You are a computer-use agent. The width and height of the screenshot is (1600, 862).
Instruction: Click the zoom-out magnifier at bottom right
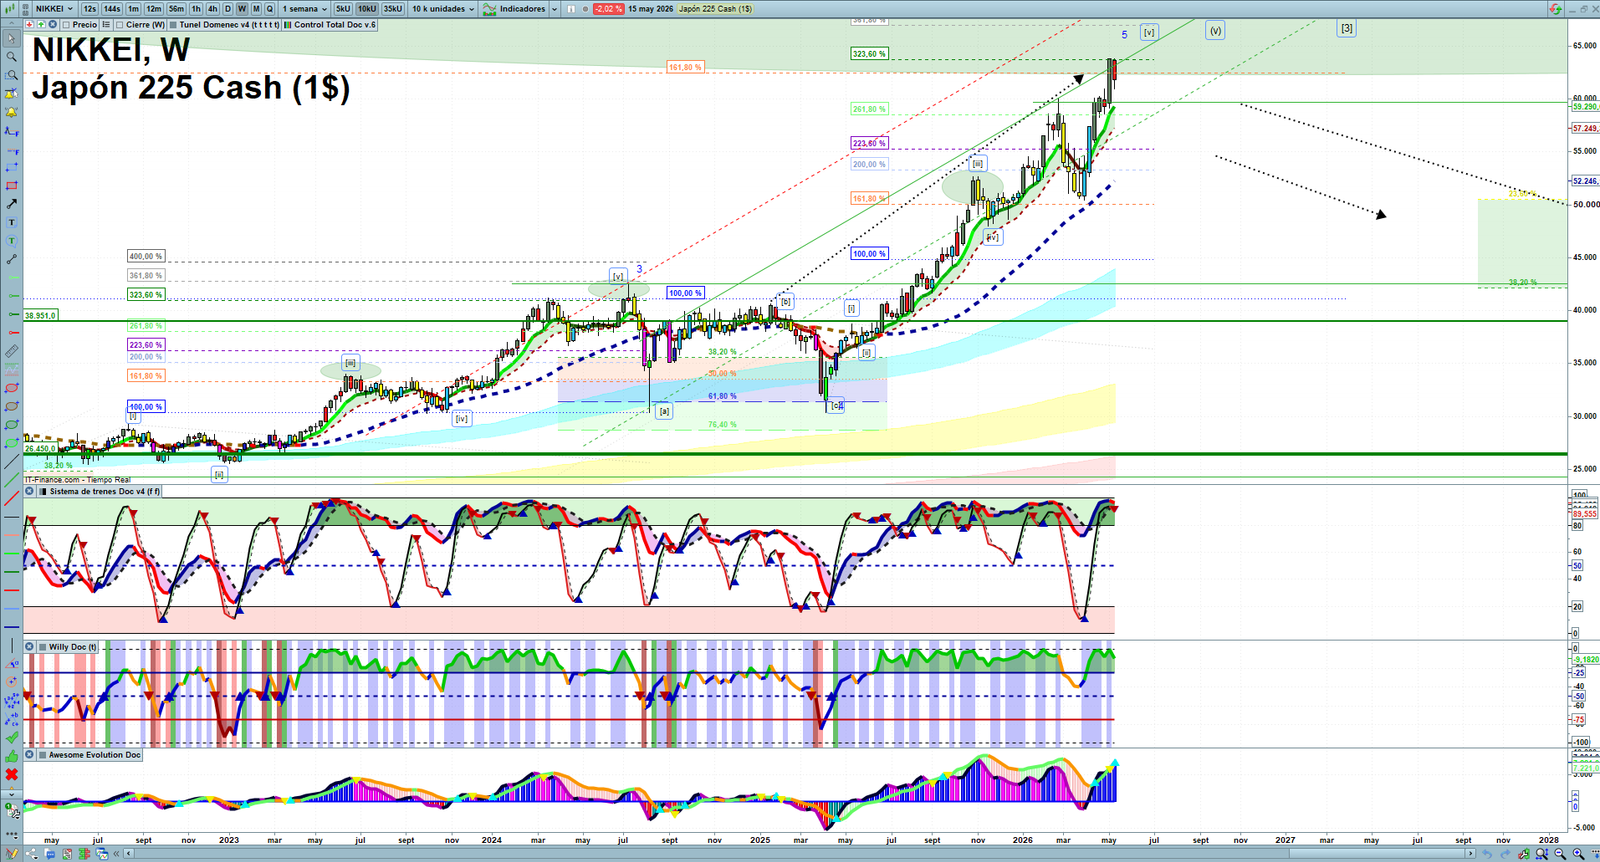tap(1560, 854)
